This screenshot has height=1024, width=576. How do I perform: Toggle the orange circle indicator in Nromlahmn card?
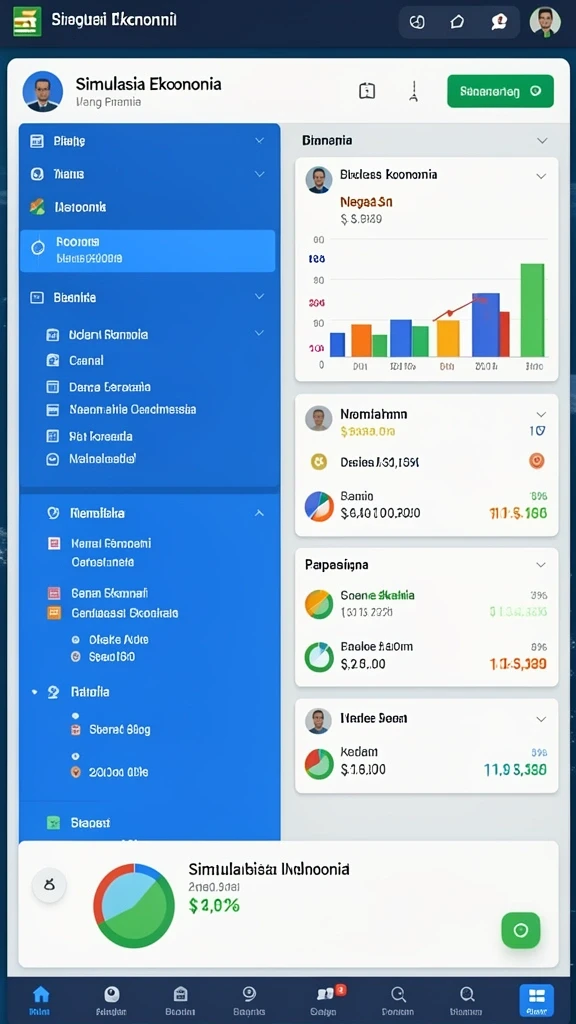(x=536, y=460)
